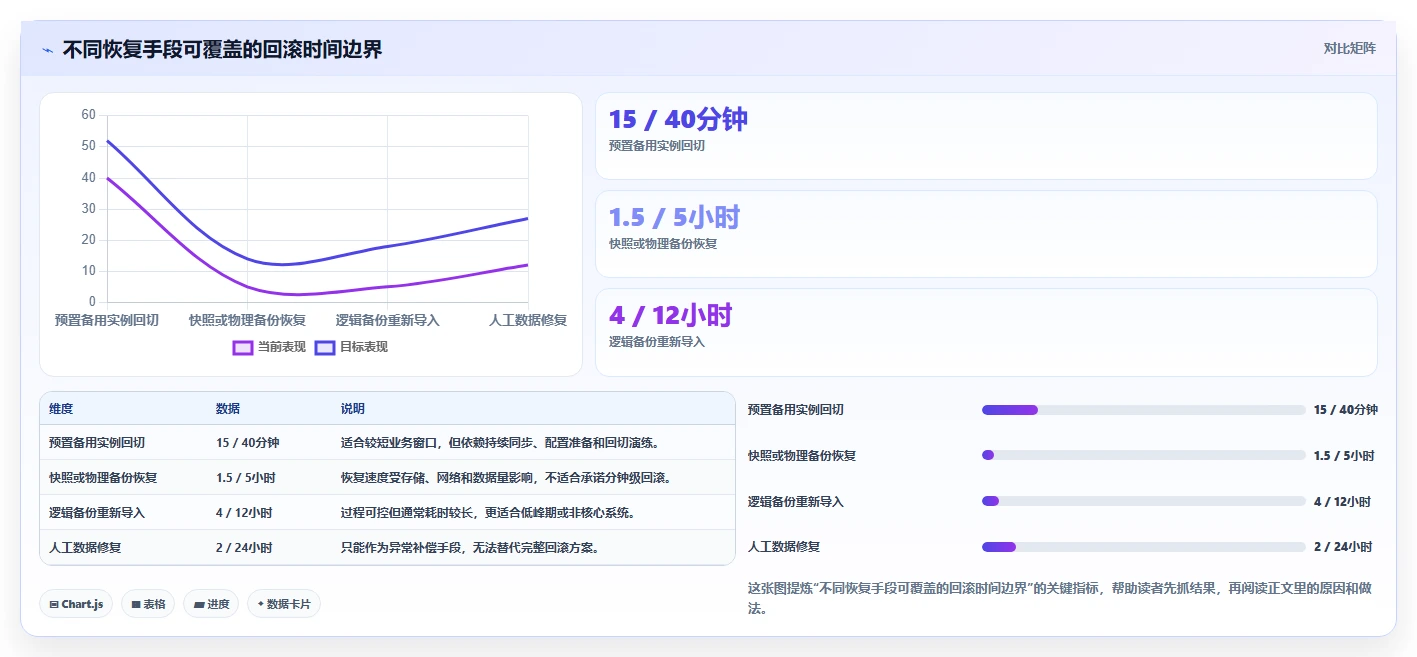Click the 快照或物理备份恢复 card caption

click(663, 243)
